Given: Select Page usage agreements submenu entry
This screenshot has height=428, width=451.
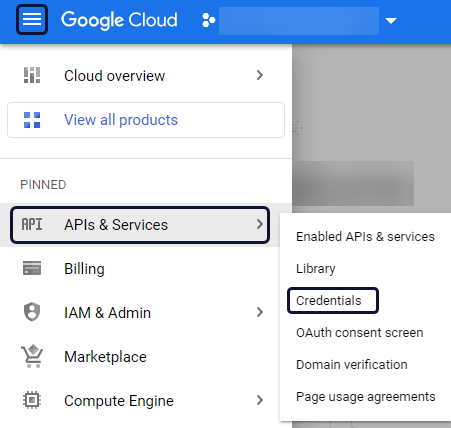Looking at the screenshot, I should (x=366, y=397).
